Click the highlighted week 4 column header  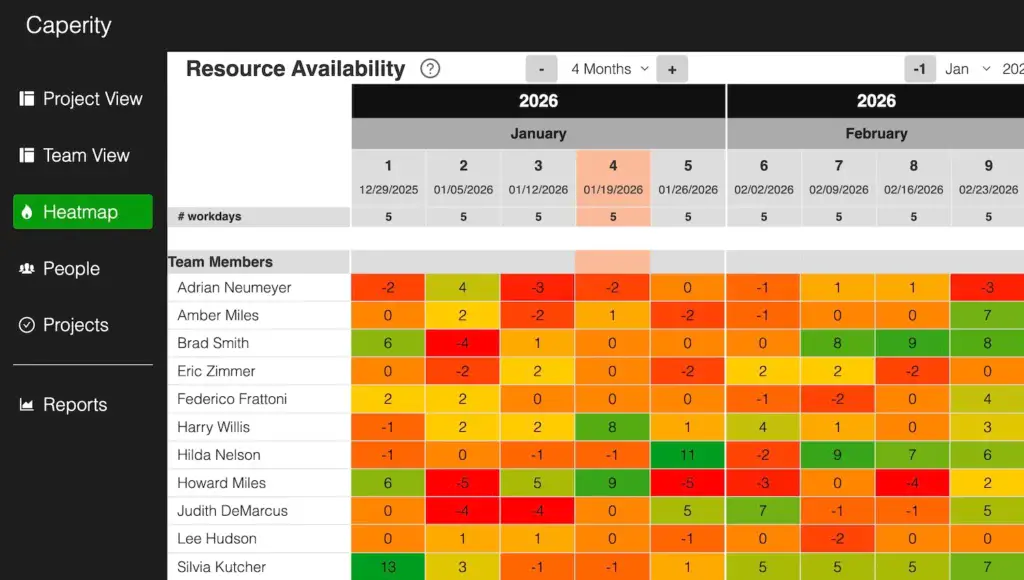tap(612, 176)
